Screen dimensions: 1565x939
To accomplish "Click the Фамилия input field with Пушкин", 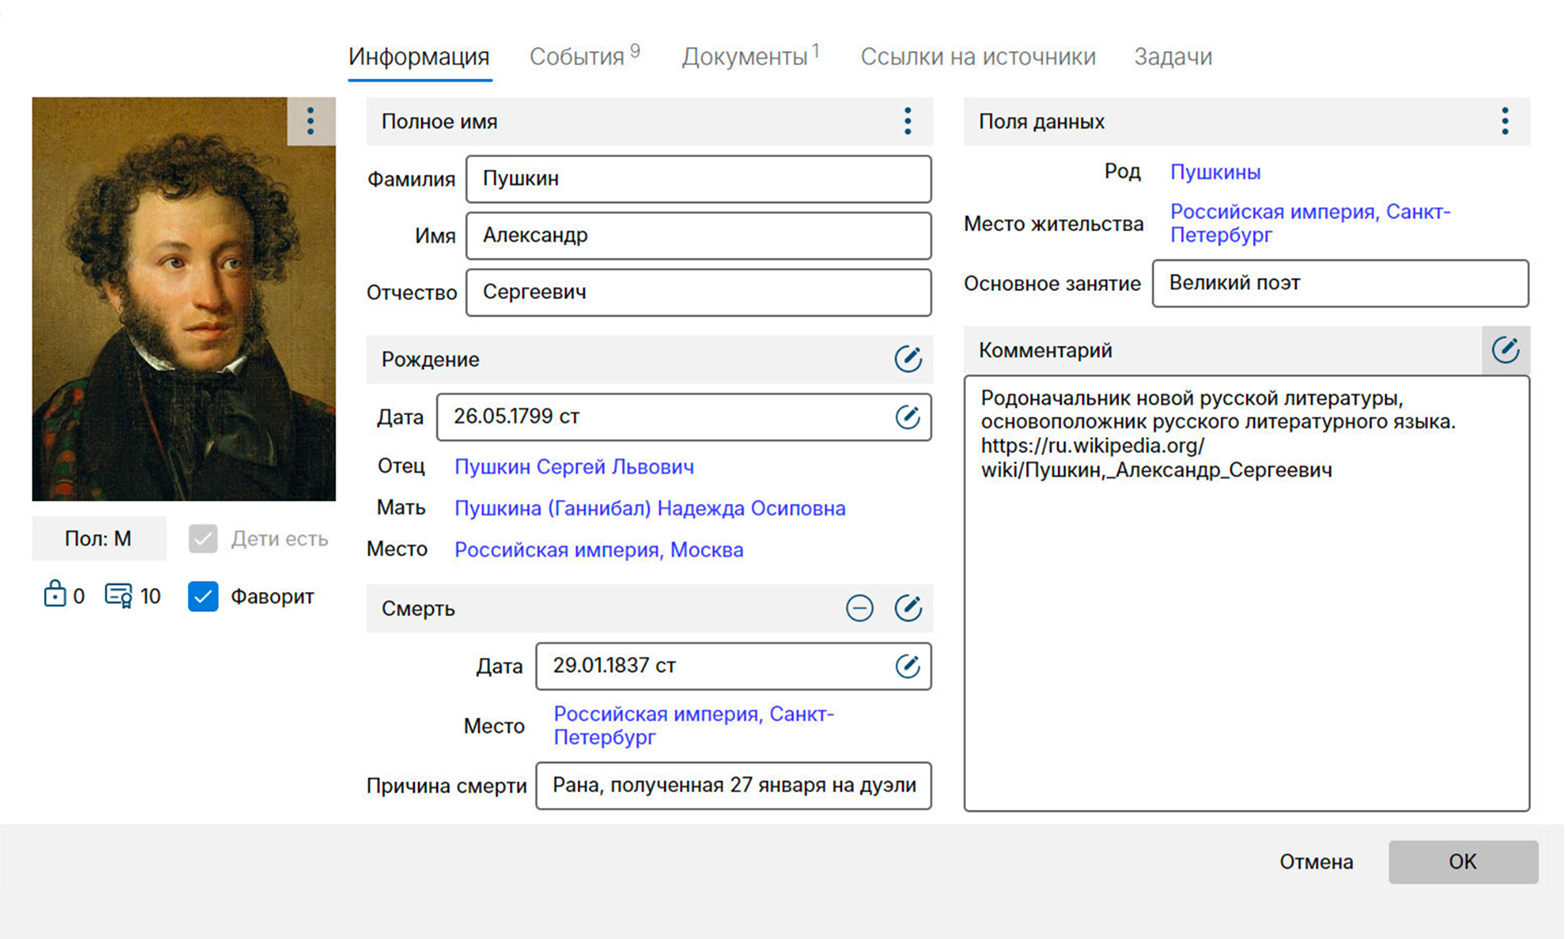I will (698, 179).
